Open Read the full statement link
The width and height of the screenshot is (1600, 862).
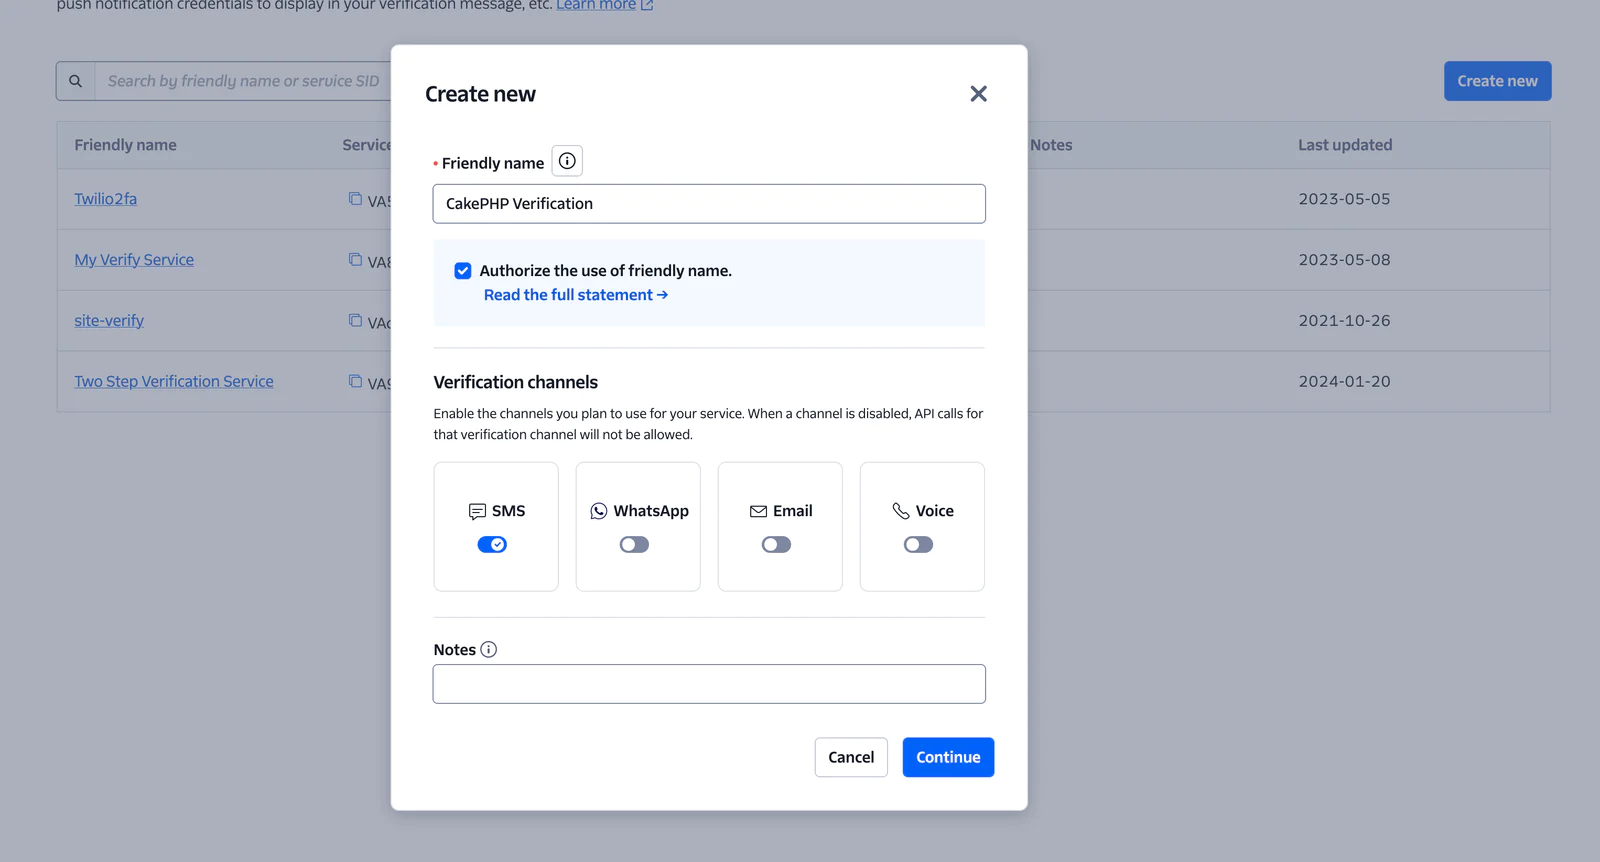[x=576, y=295]
